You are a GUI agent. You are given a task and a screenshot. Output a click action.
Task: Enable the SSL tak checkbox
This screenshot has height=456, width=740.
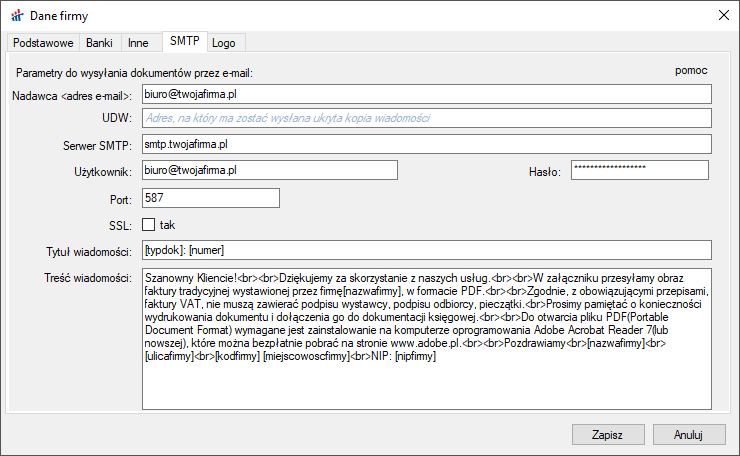[149, 224]
